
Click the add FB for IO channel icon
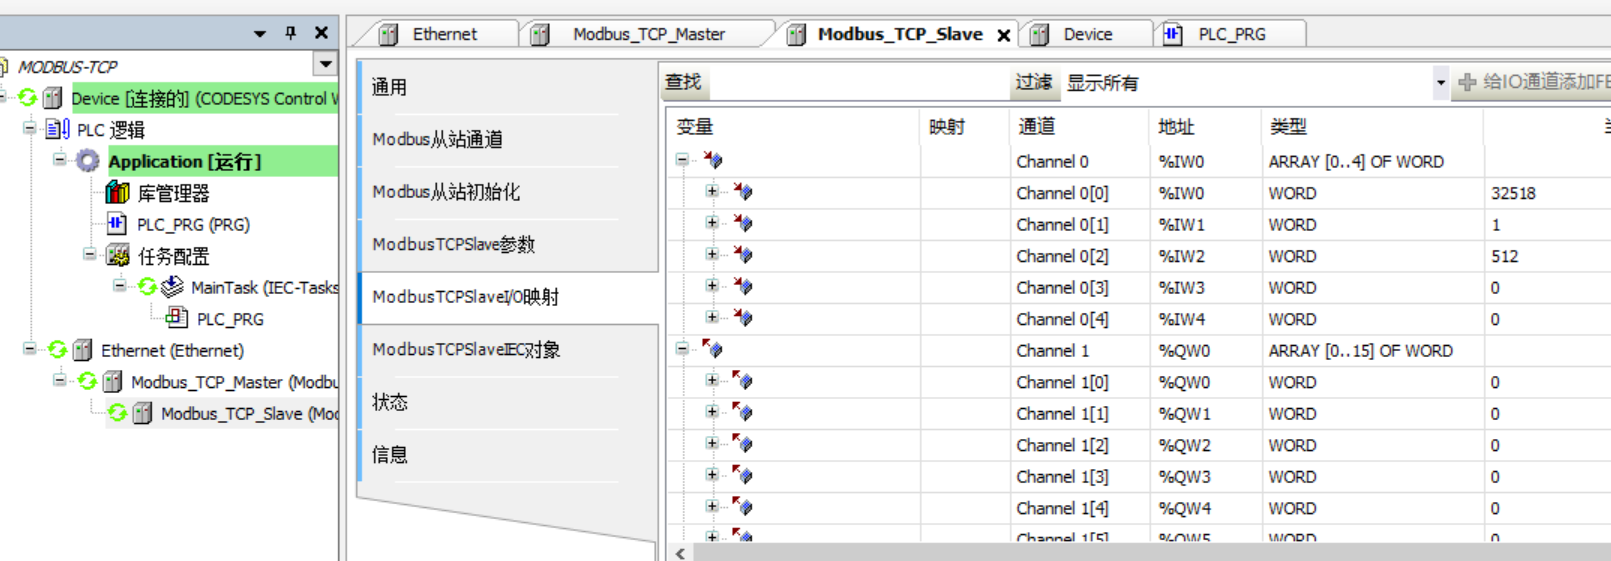click(x=1467, y=83)
